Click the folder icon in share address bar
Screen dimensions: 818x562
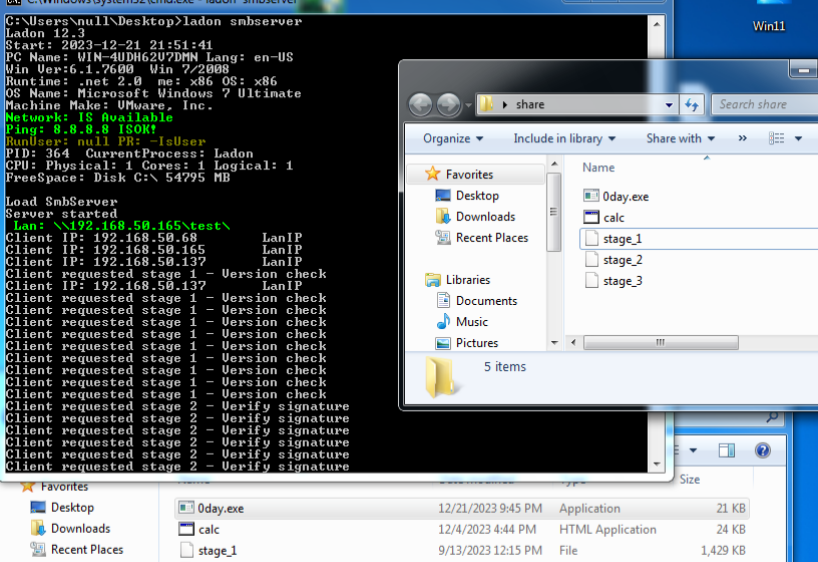click(486, 104)
